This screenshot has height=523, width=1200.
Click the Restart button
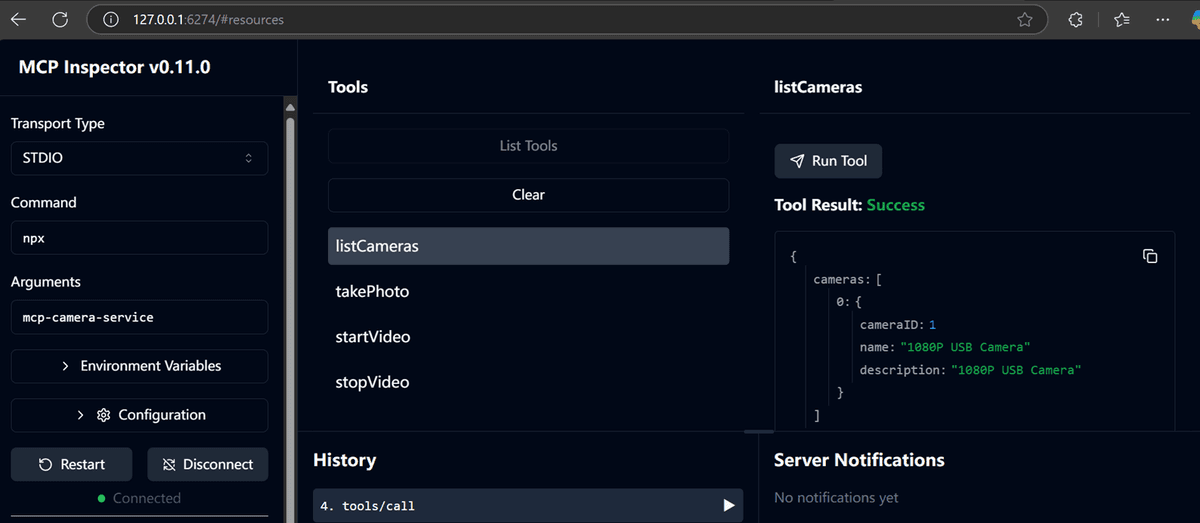click(x=71, y=464)
